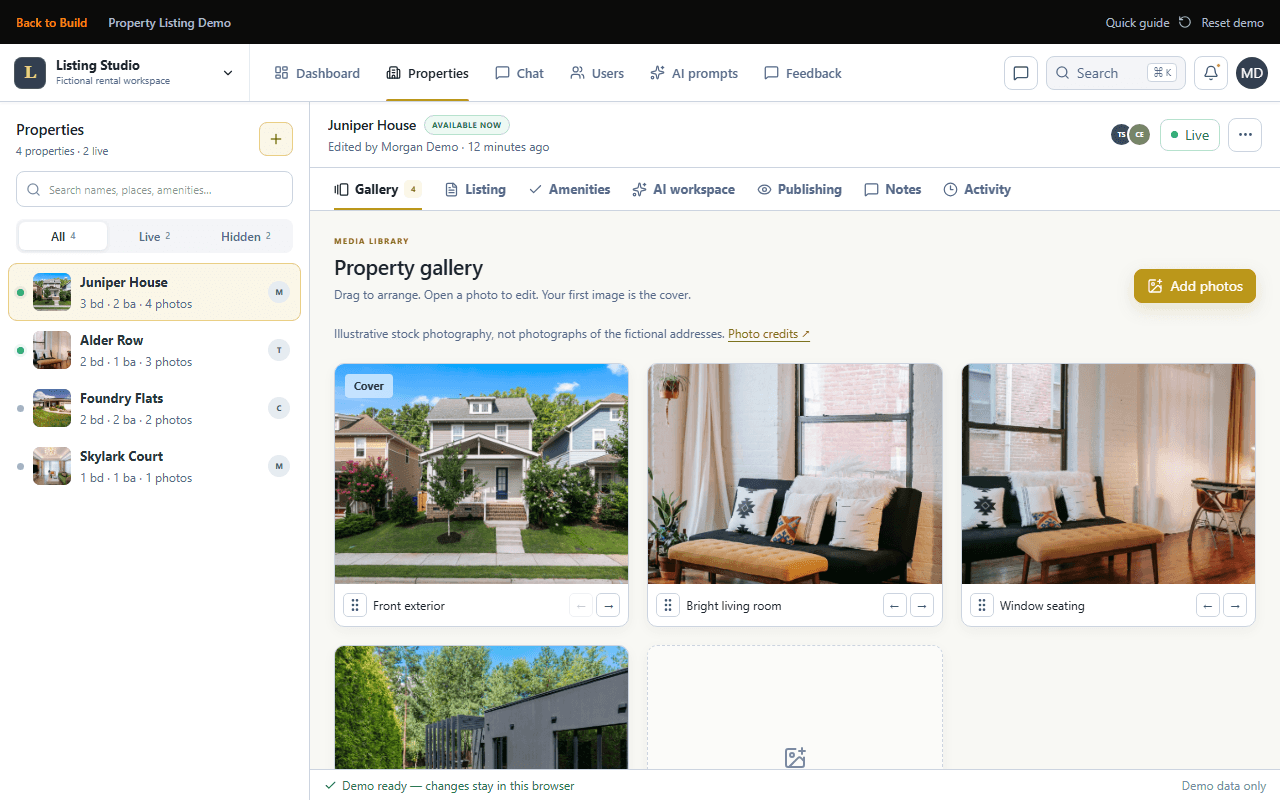Go to the Dashboard navigation tab
1280x800 pixels.
coord(317,73)
